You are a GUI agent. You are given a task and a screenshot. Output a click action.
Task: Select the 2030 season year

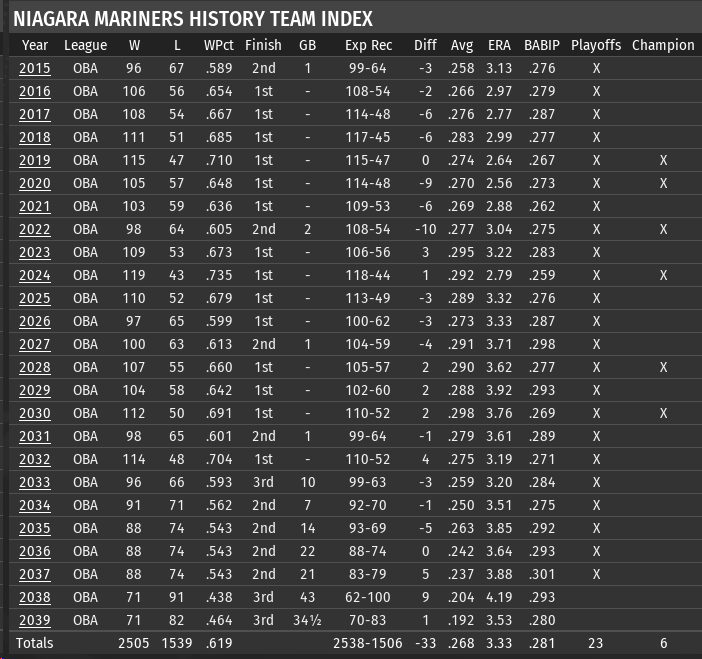[35, 413]
